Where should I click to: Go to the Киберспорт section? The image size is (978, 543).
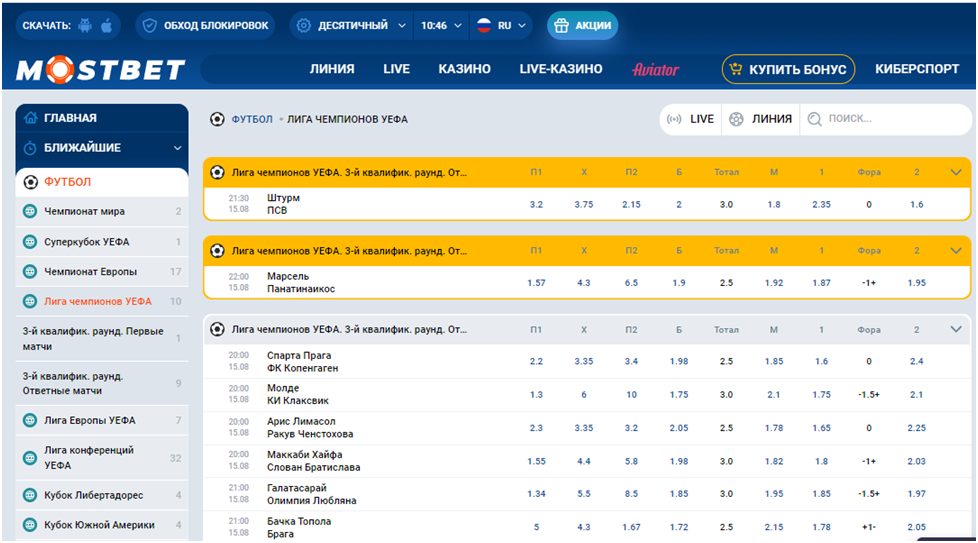(x=917, y=69)
